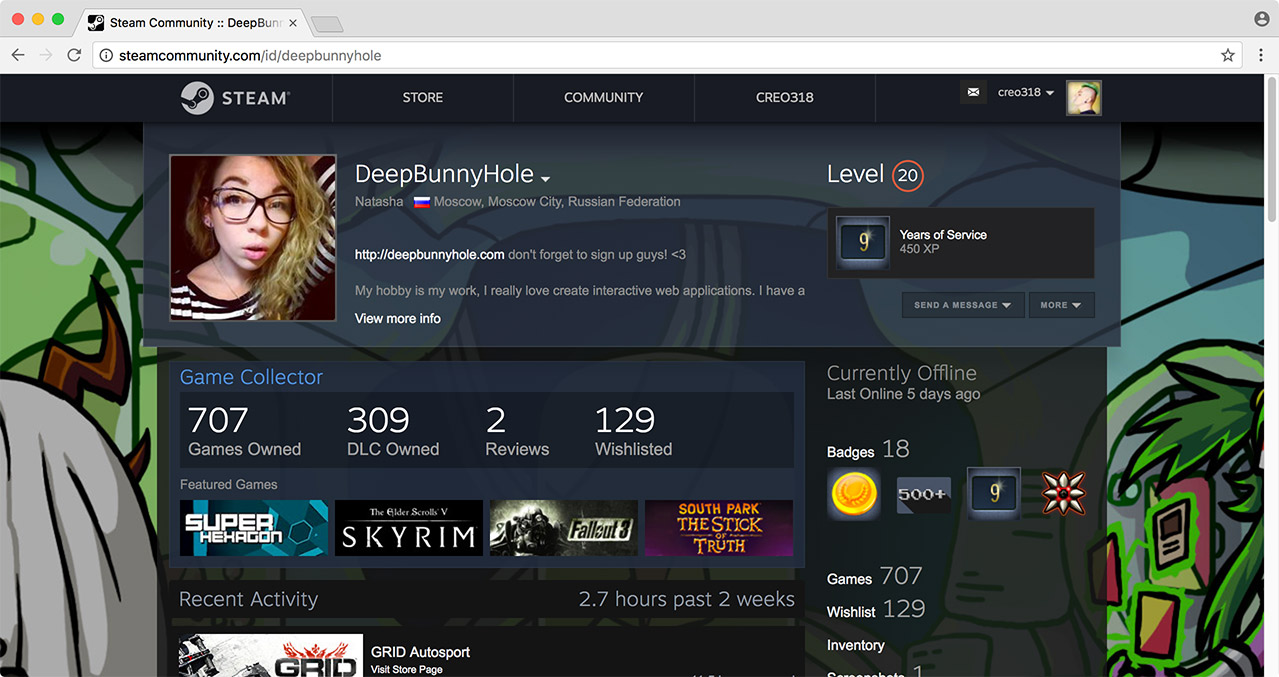Open the Send a Message dropdown
This screenshot has height=677, width=1279.
coord(963,305)
